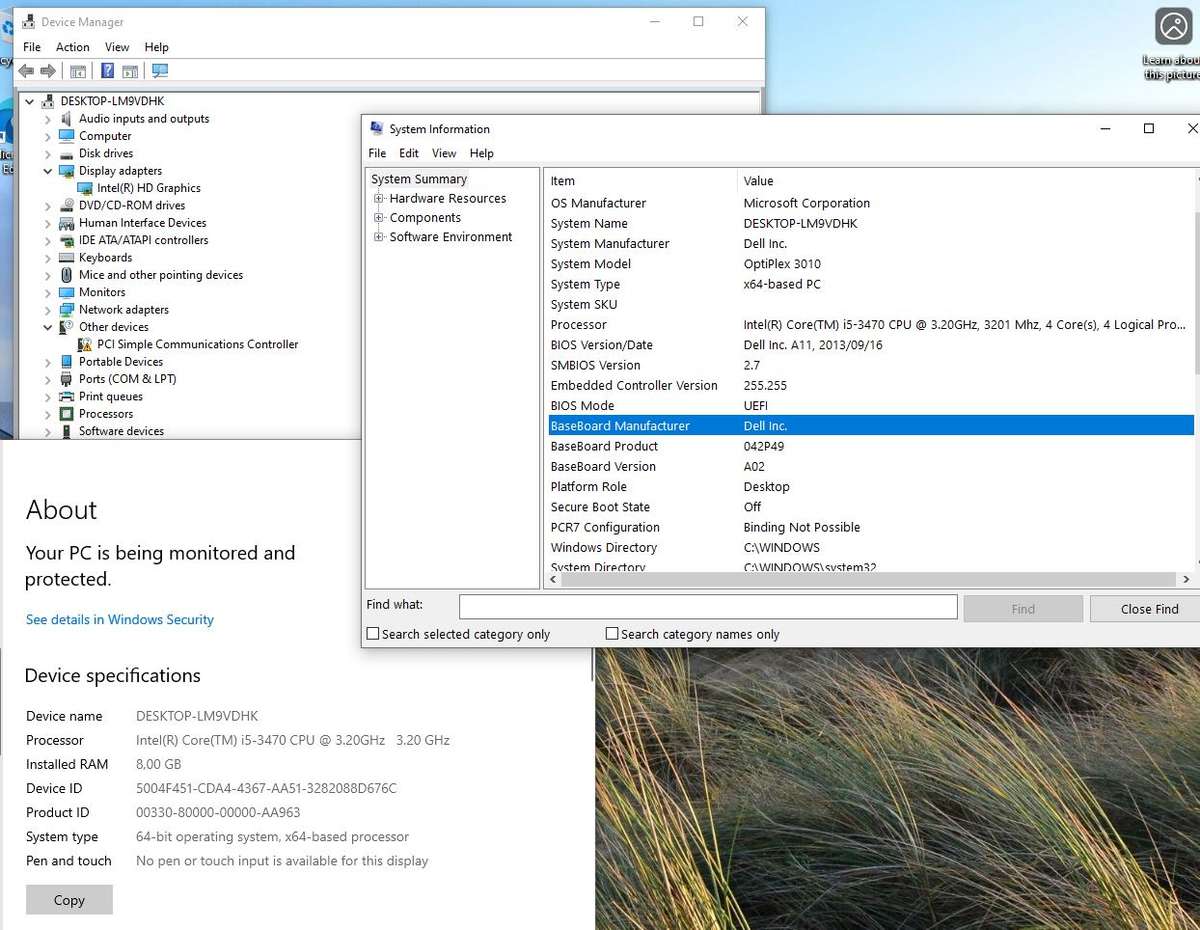Viewport: 1200px width, 930px height.
Task: Click the Copy button under Device specifications
Action: pyautogui.click(x=69, y=900)
